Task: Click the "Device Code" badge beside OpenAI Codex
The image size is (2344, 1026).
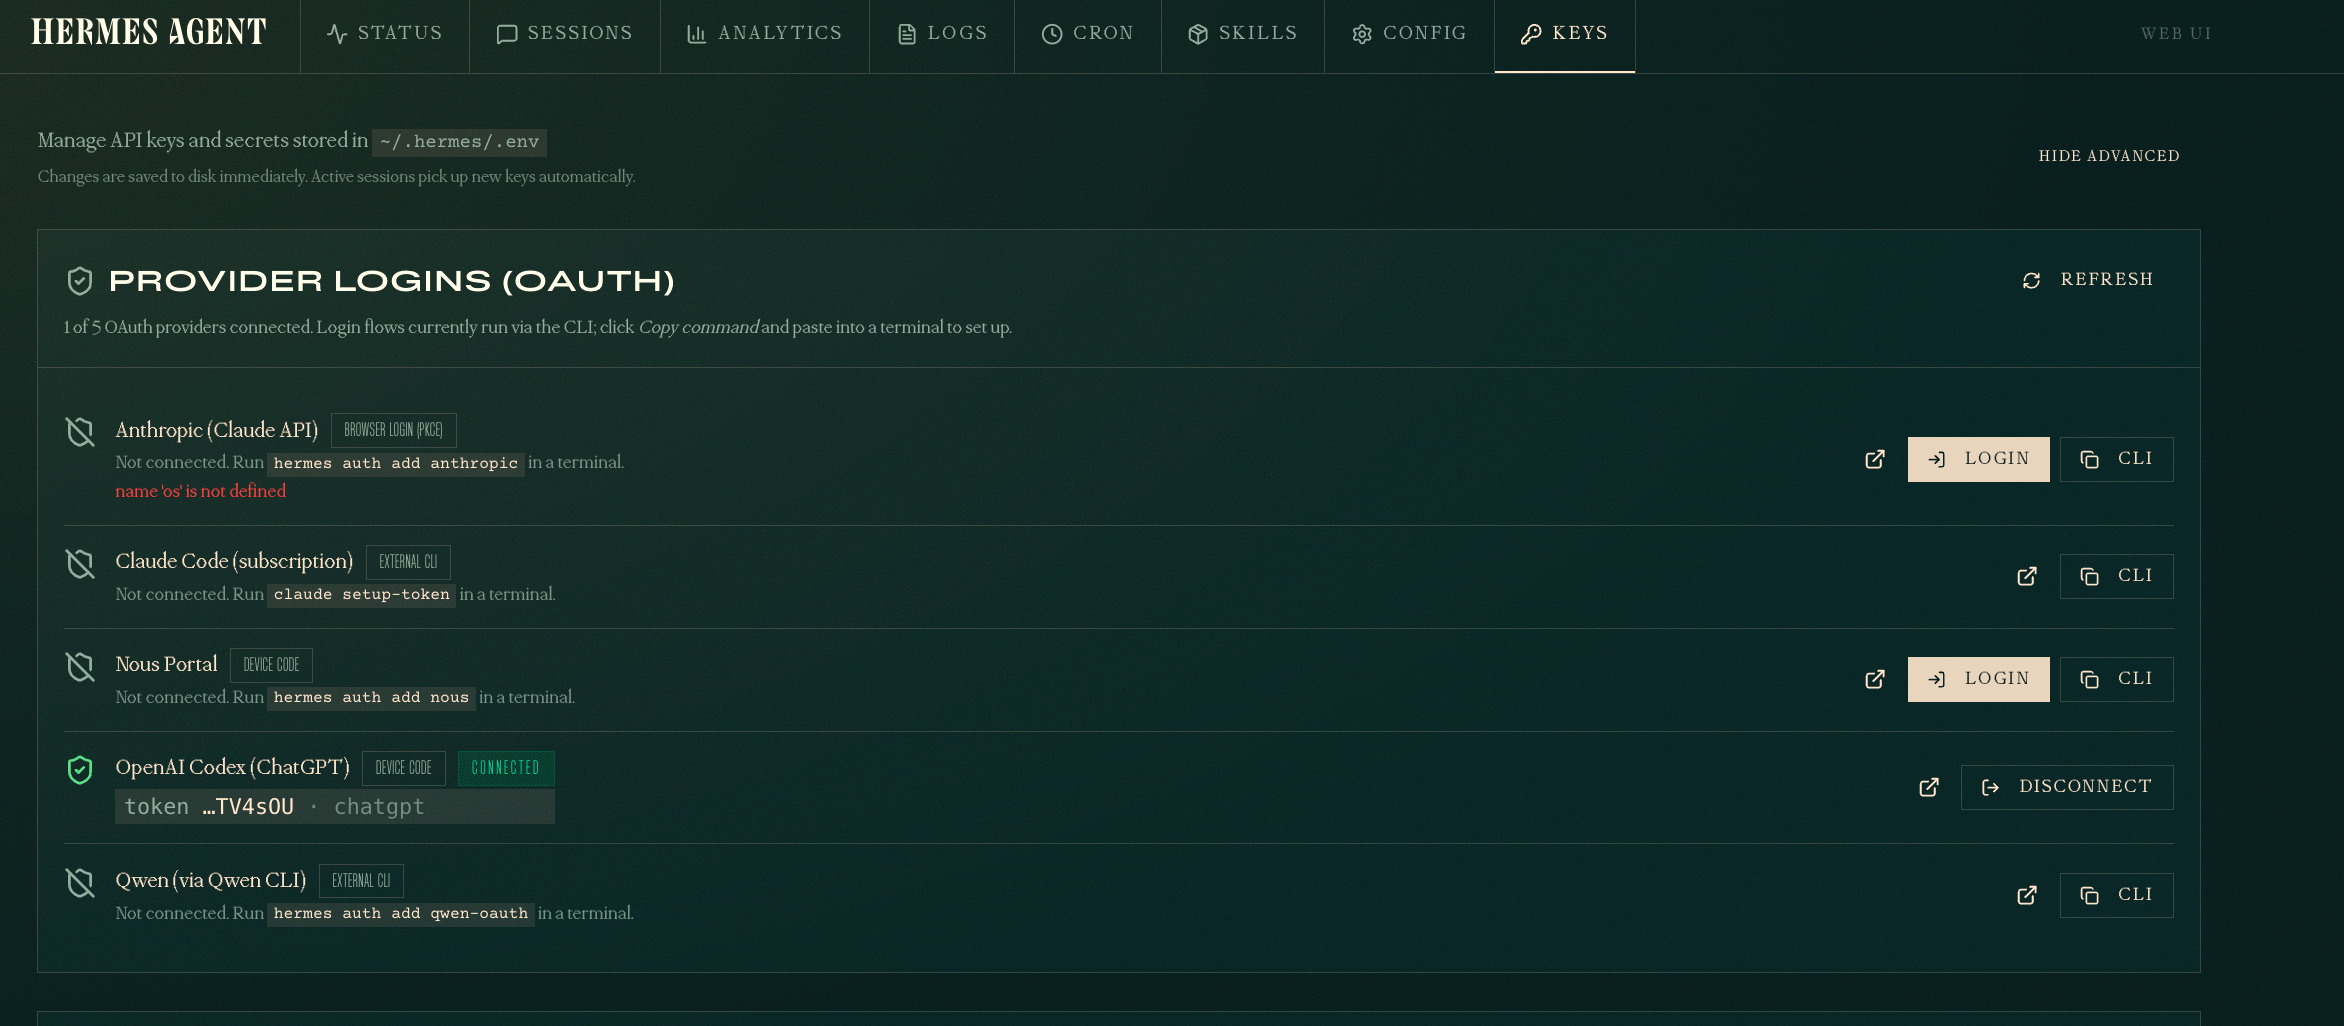Action: (x=403, y=768)
